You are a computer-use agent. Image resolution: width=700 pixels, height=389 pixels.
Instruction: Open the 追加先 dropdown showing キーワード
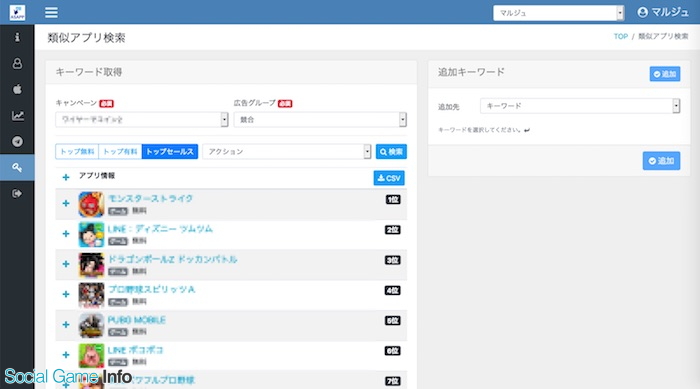pos(580,106)
